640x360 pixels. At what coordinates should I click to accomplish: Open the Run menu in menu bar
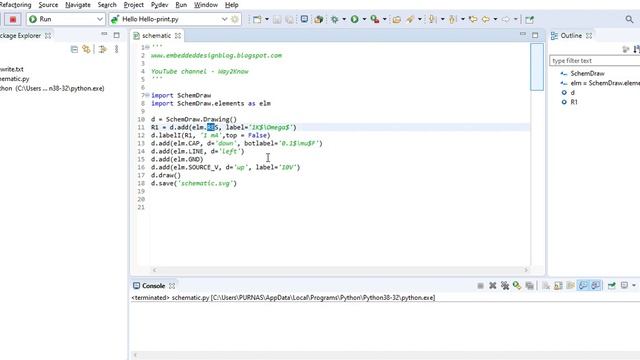pyautogui.click(x=181, y=5)
